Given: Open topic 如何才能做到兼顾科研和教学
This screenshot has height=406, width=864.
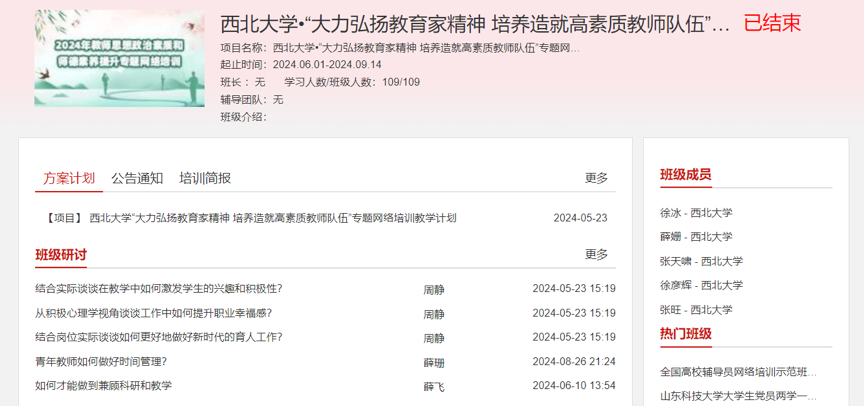Looking at the screenshot, I should click(103, 386).
